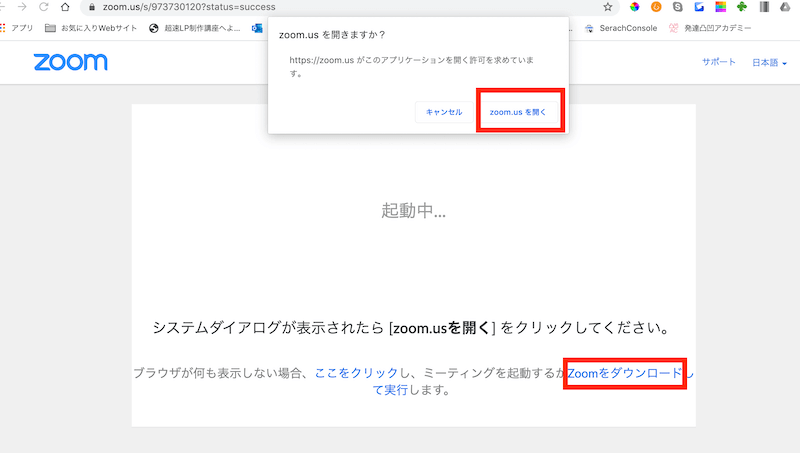Open the Google Drive extension icon
800x453 pixels.
pyautogui.click(x=786, y=7)
